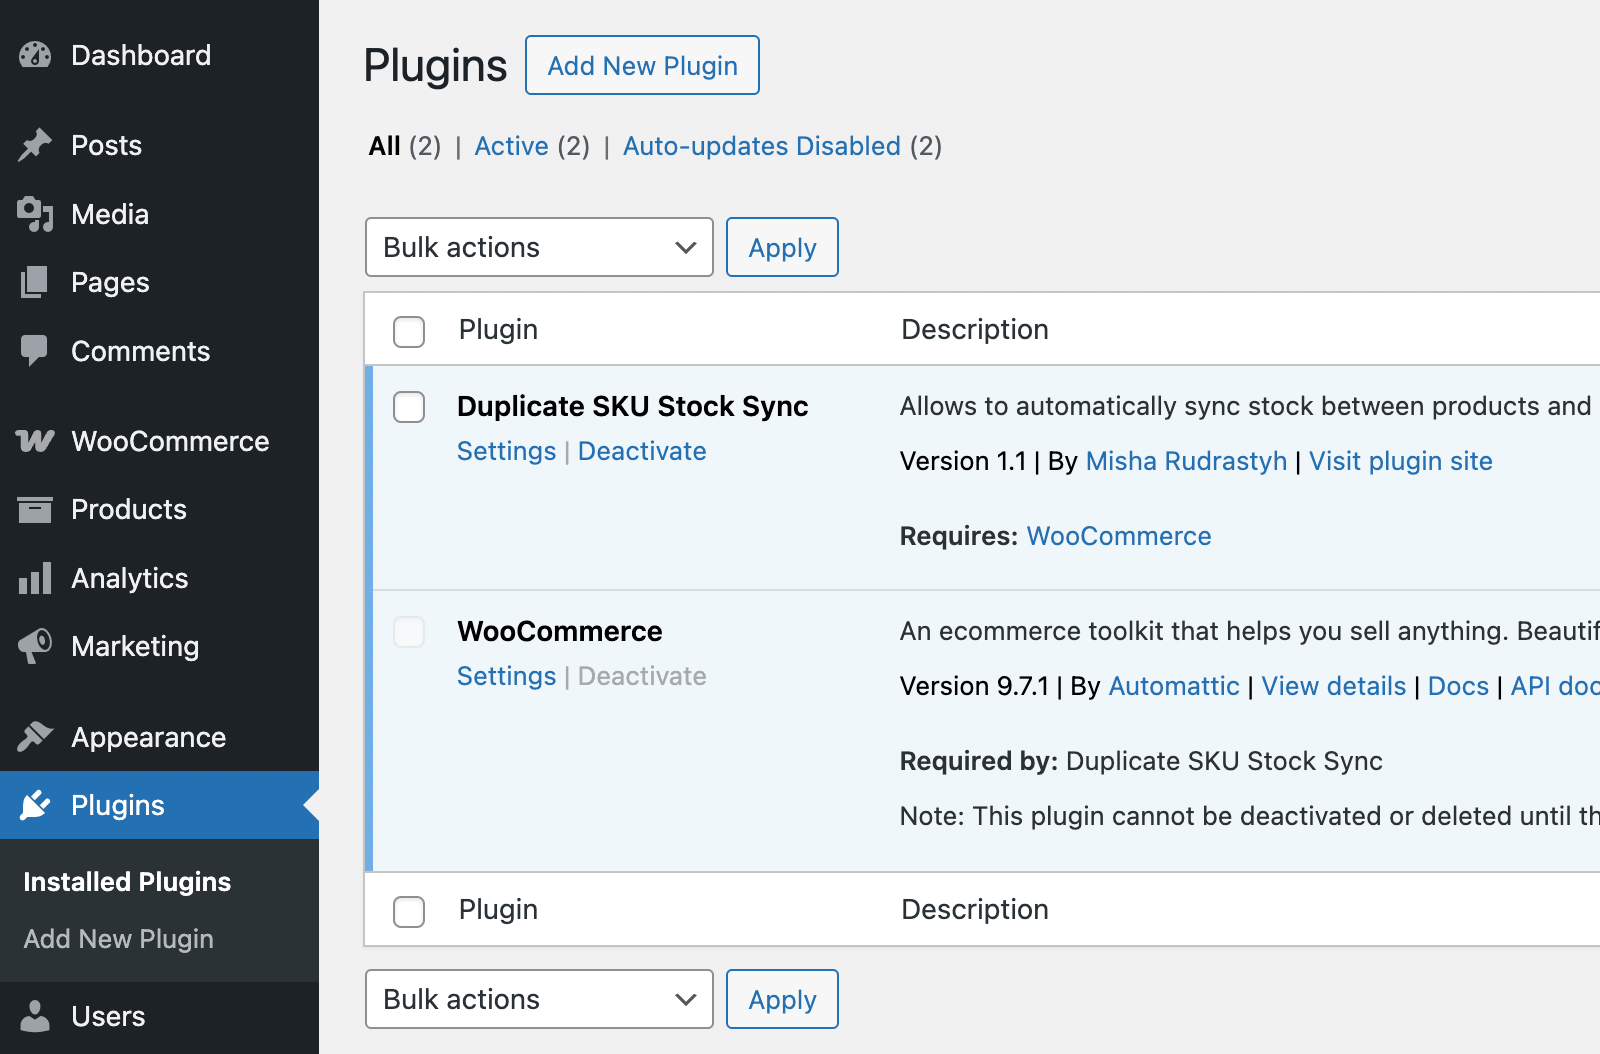Viewport: 1600px width, 1054px height.
Task: Click the top Apply button
Action: click(x=782, y=247)
